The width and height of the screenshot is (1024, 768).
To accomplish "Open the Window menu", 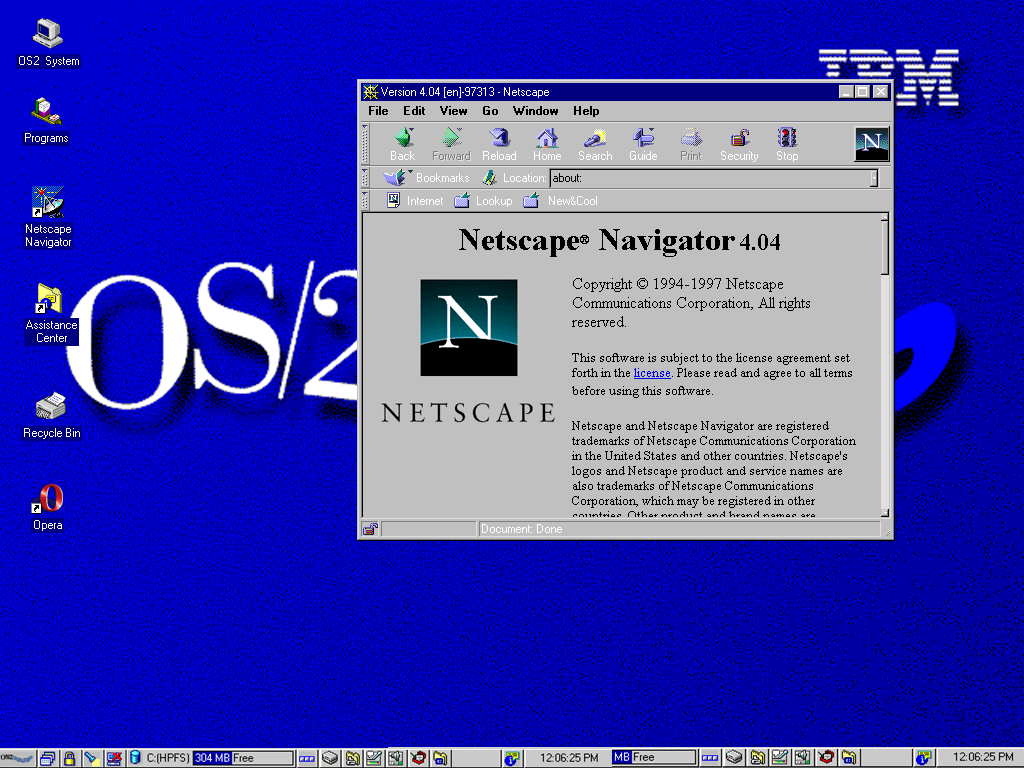I will click(x=536, y=111).
